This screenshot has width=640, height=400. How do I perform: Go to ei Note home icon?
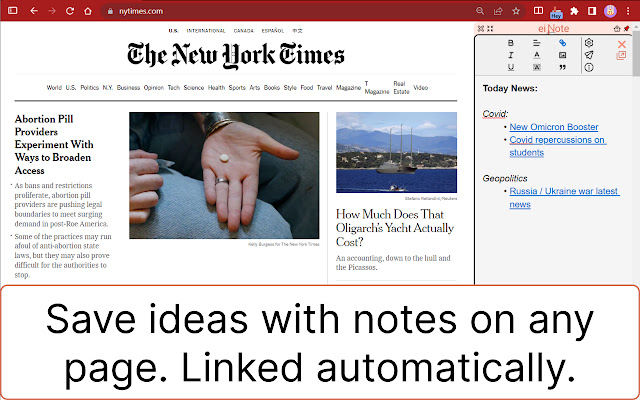coord(617,29)
